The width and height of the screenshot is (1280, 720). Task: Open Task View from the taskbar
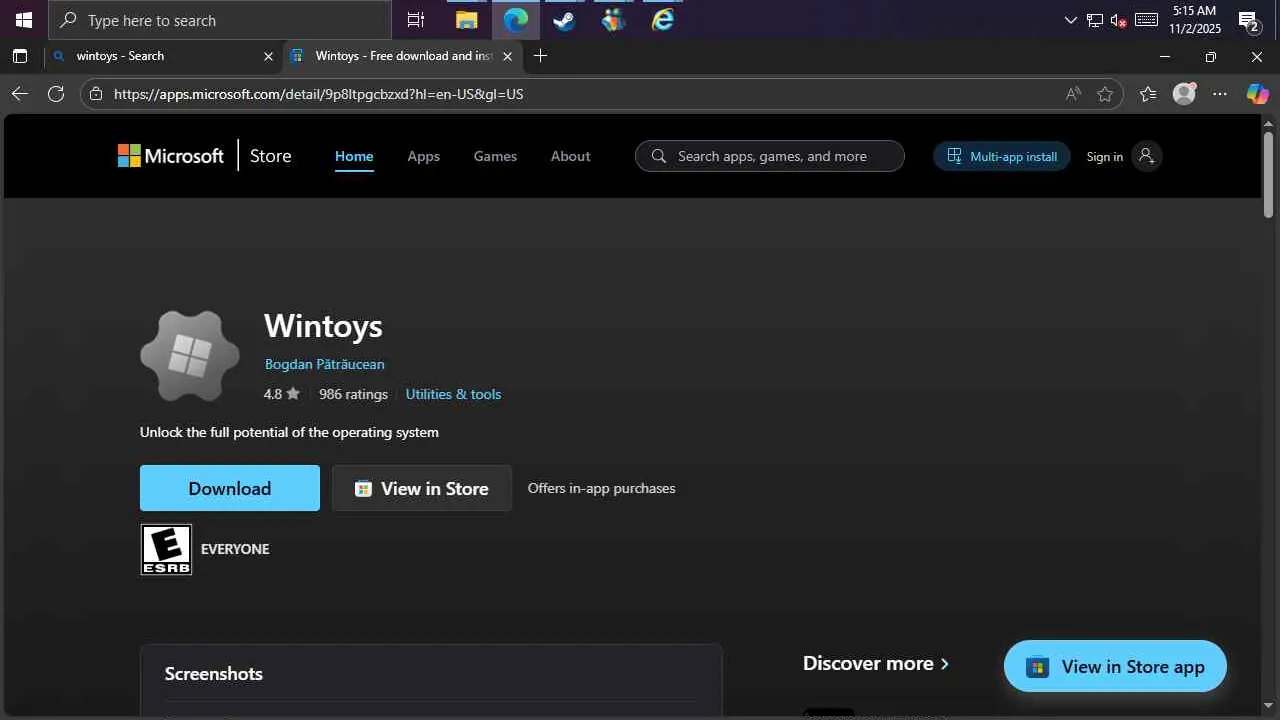click(x=415, y=20)
